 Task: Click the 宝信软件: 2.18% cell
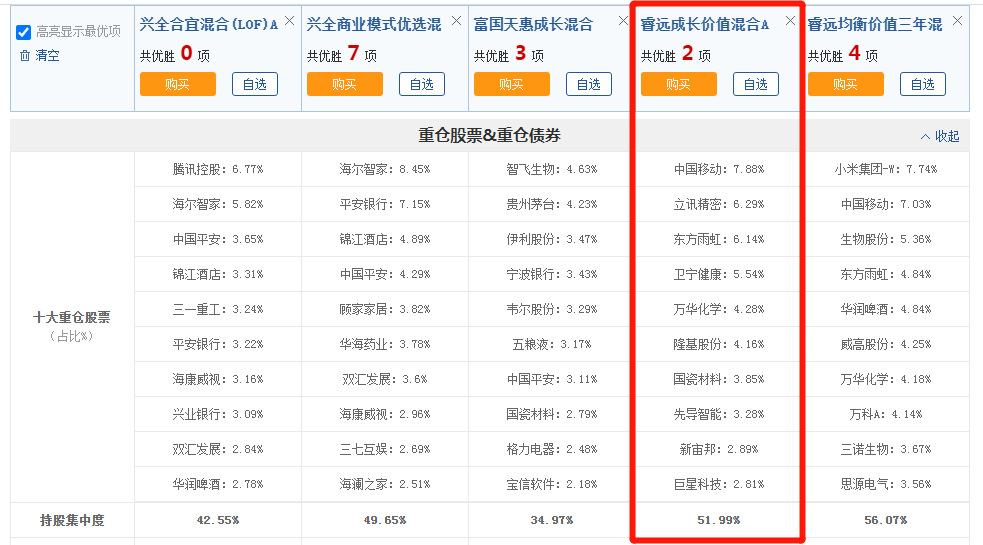point(552,485)
